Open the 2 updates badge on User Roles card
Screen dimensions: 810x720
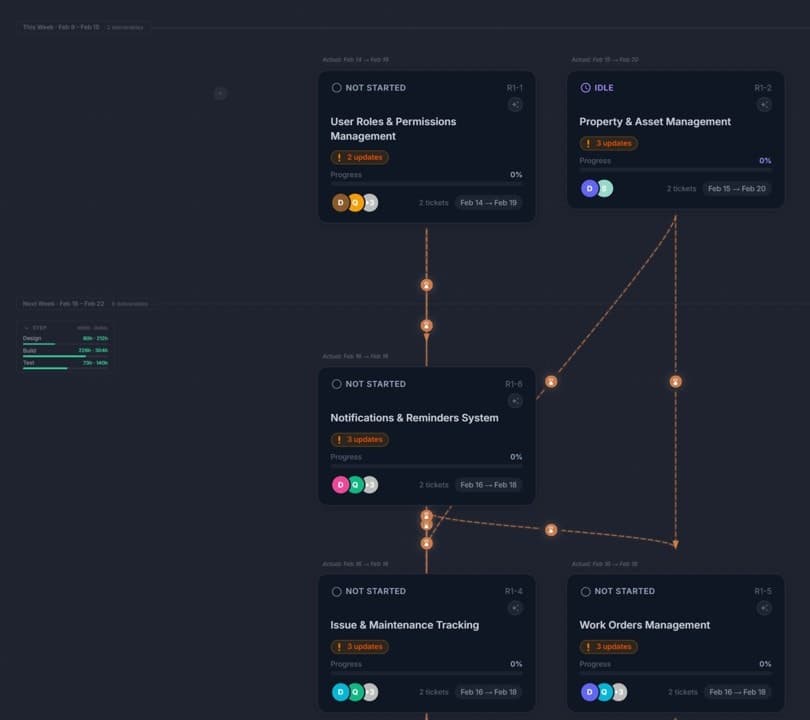click(360, 157)
